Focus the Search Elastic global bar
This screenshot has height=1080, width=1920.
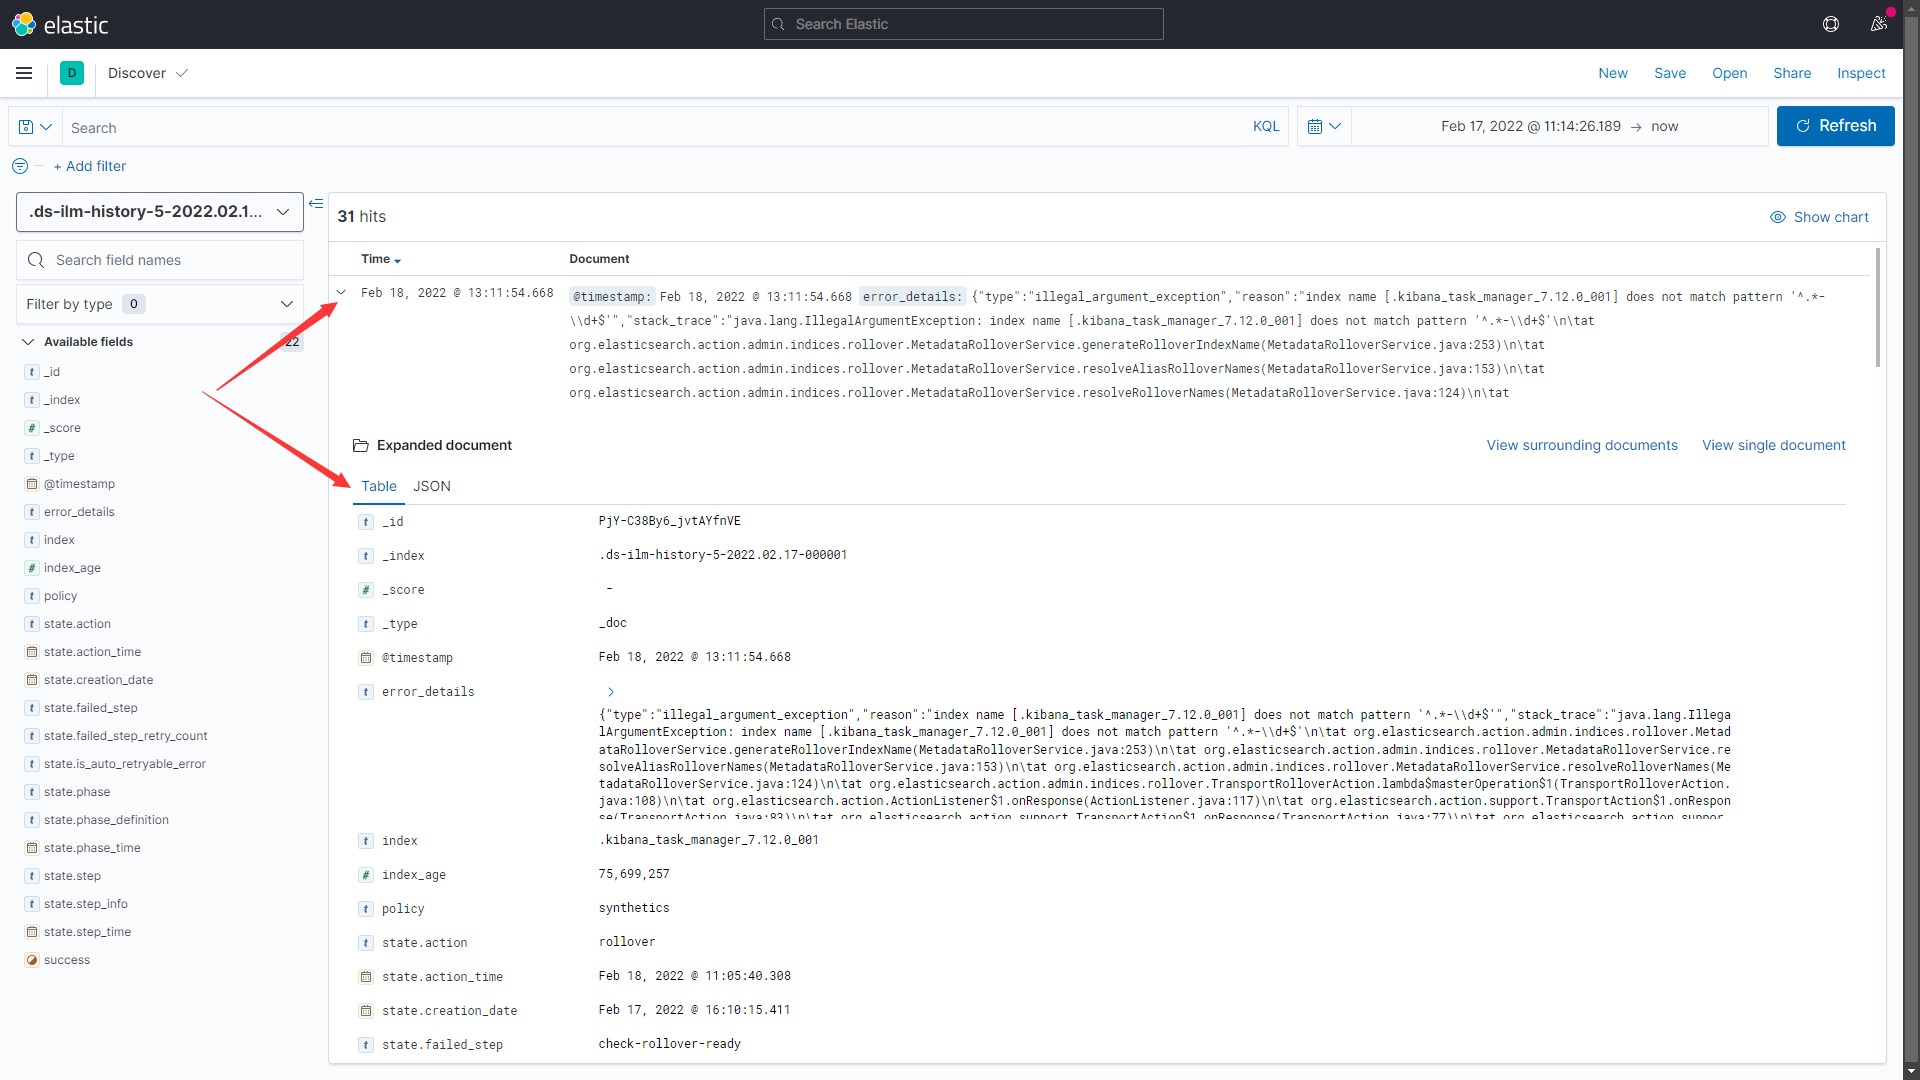point(964,24)
